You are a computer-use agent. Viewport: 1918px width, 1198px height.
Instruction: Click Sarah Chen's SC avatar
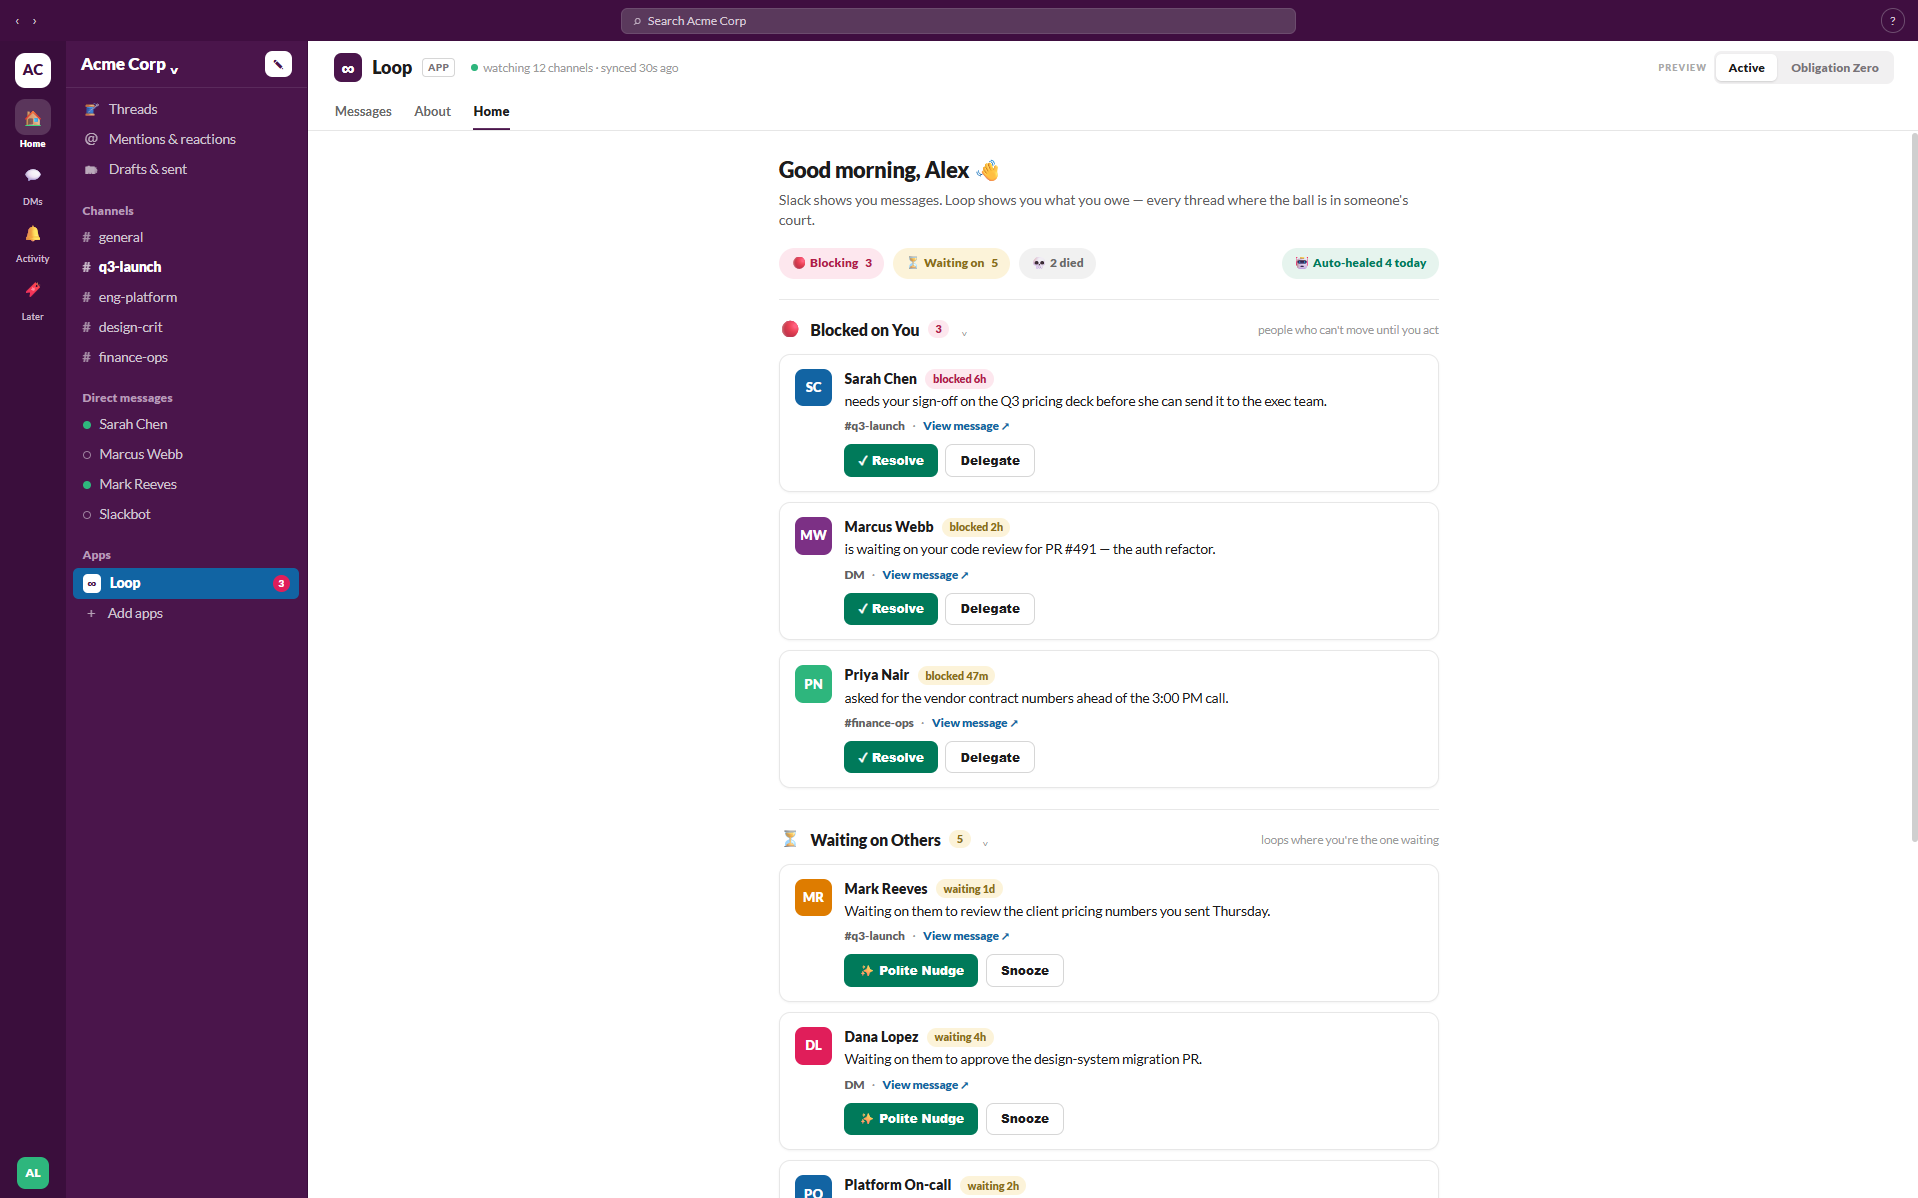pyautogui.click(x=813, y=387)
